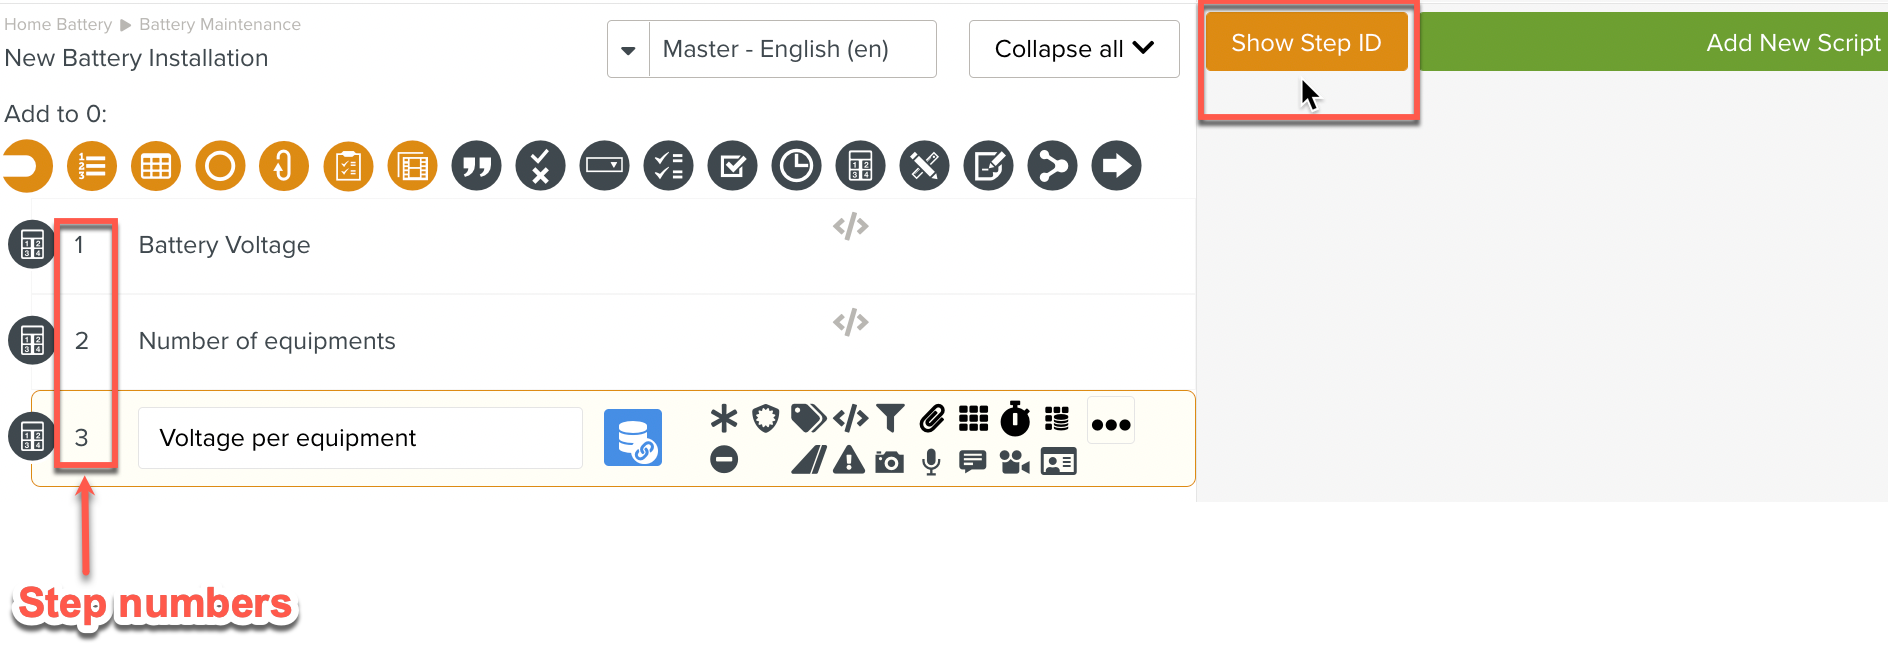The width and height of the screenshot is (1888, 664).
Task: Click the video camera icon
Action: tap(1015, 461)
